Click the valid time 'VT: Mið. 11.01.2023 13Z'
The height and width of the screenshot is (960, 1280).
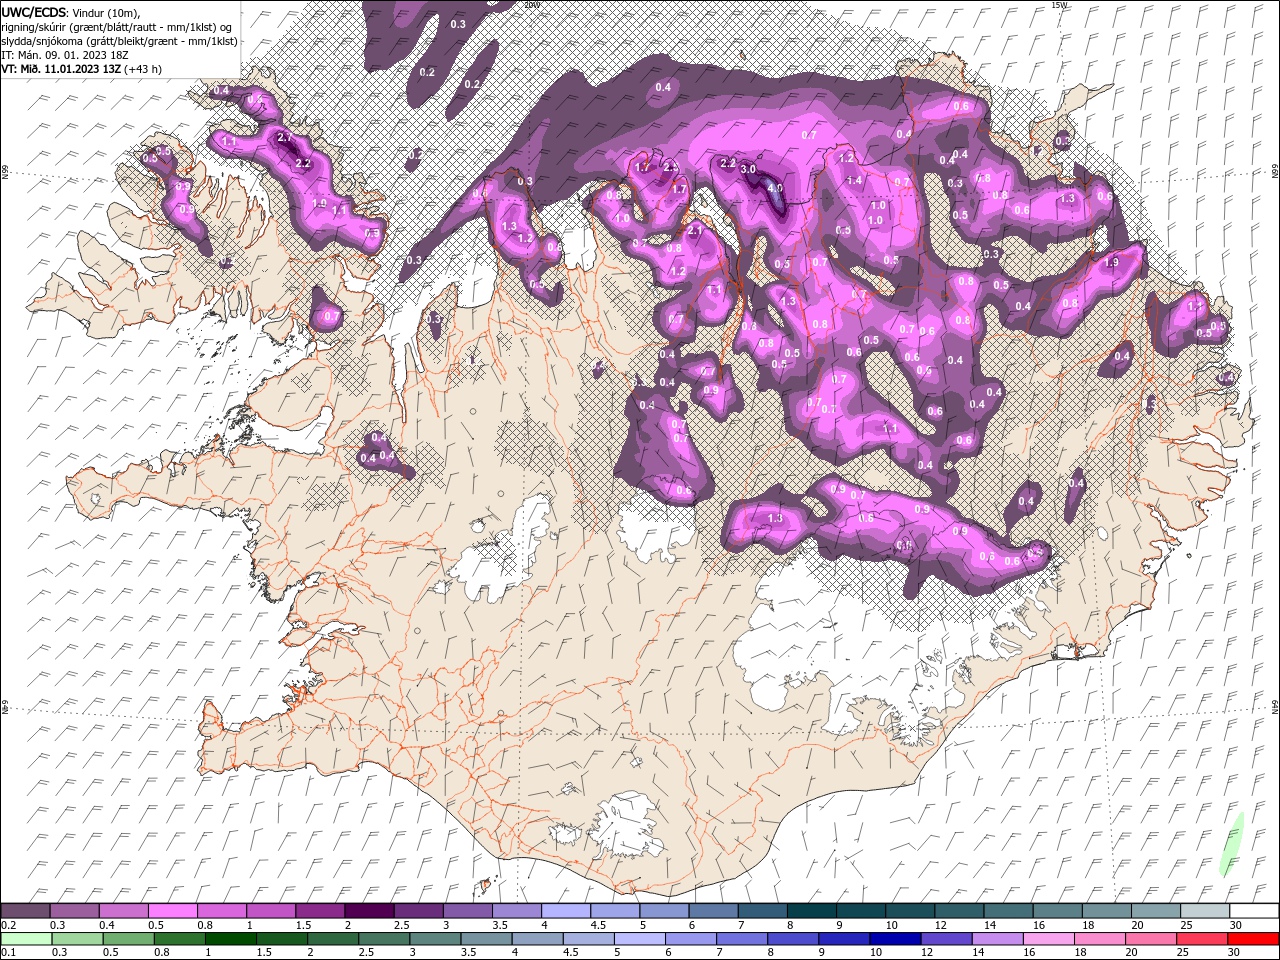[62, 69]
